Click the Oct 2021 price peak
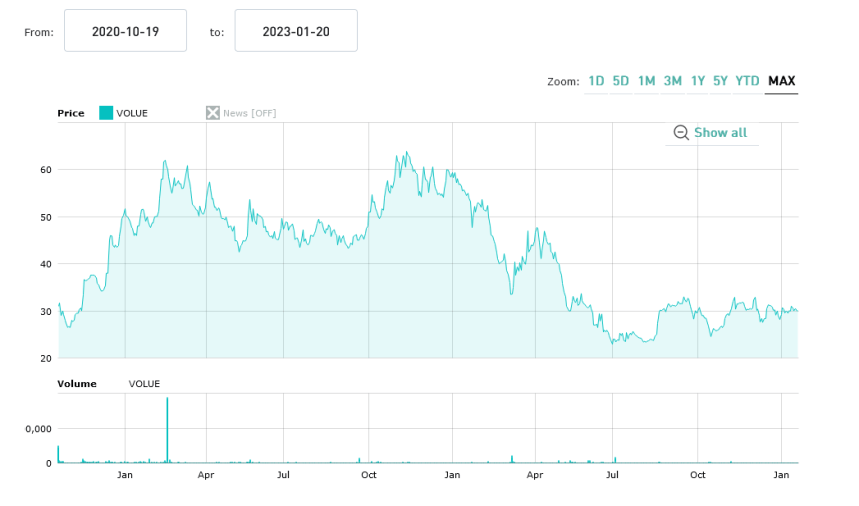859x506 pixels. point(406,154)
